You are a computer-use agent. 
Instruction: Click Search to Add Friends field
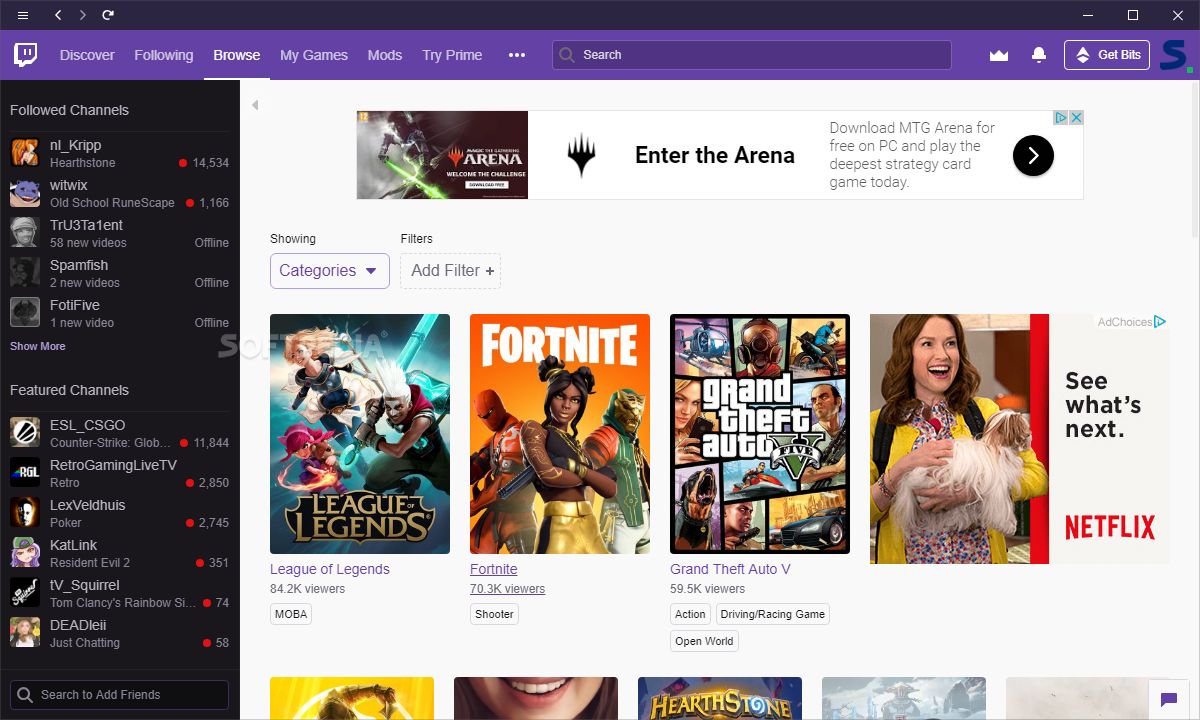pyautogui.click(x=119, y=695)
